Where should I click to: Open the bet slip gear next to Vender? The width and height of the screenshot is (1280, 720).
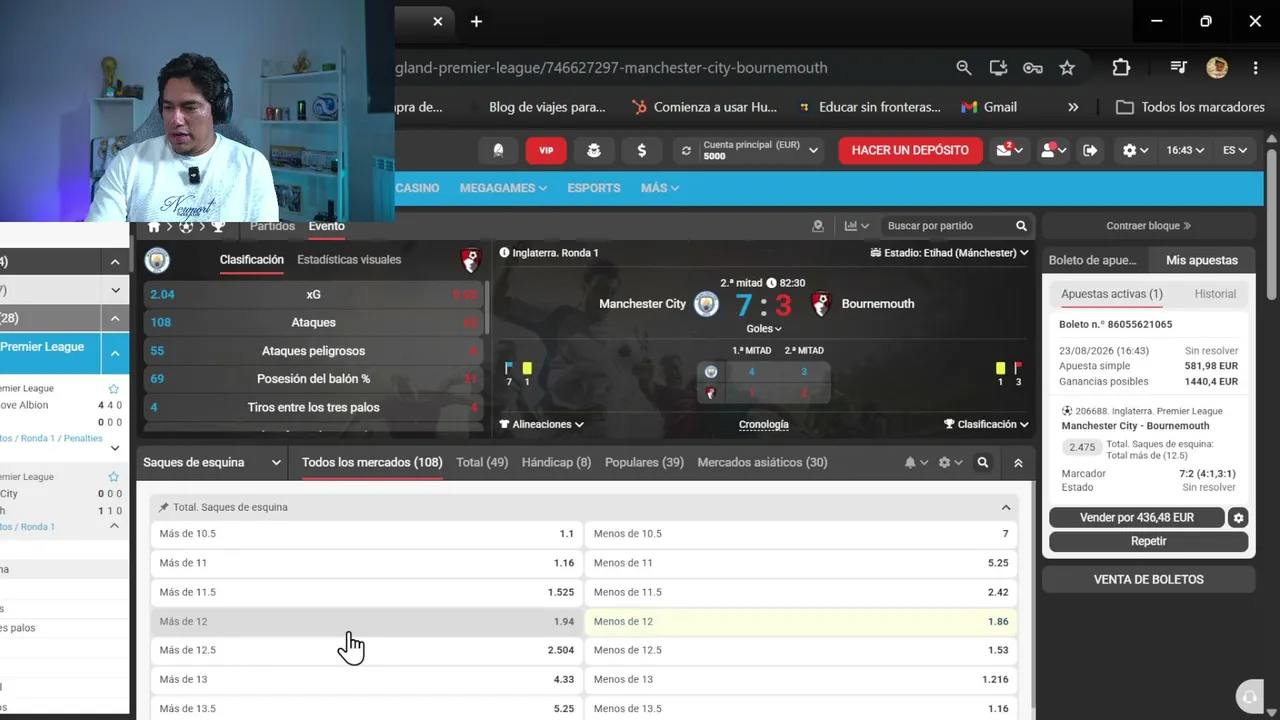click(1239, 518)
